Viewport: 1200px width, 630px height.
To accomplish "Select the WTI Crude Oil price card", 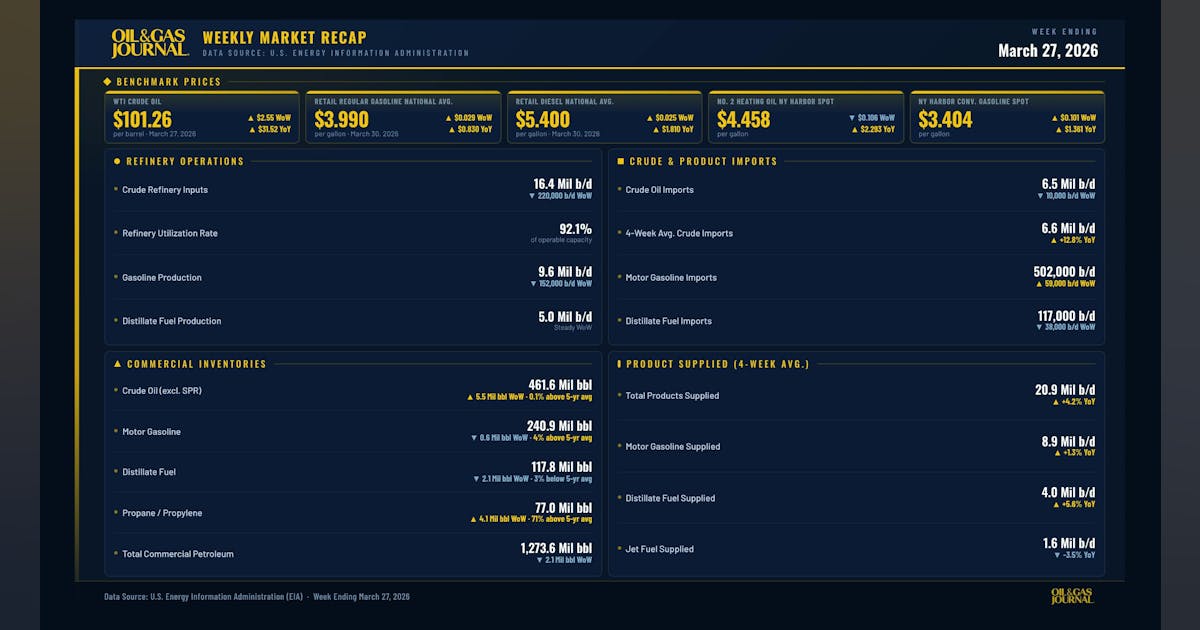I will (202, 117).
